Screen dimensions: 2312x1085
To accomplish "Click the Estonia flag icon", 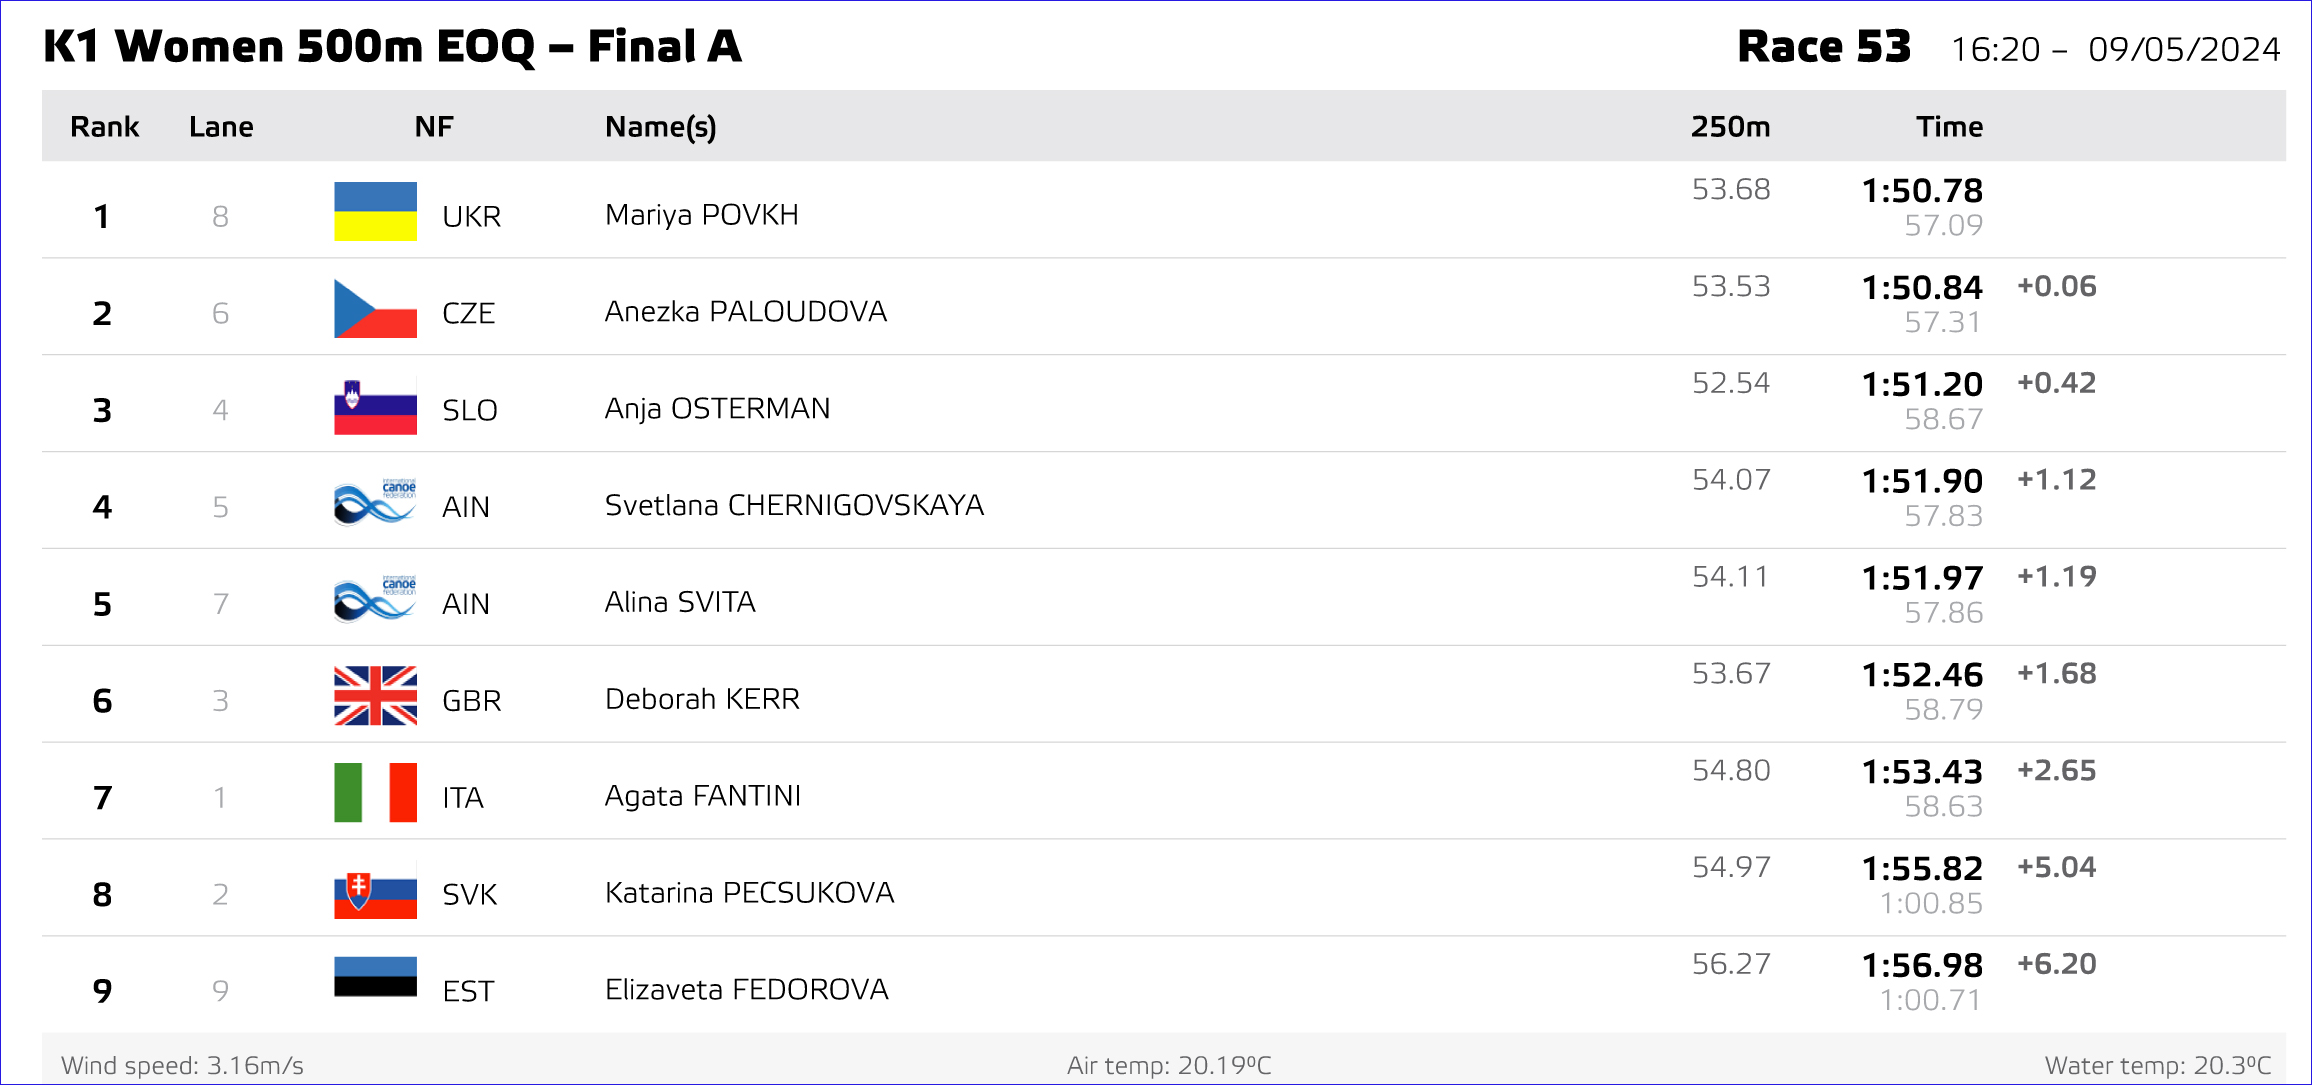I will [x=375, y=977].
